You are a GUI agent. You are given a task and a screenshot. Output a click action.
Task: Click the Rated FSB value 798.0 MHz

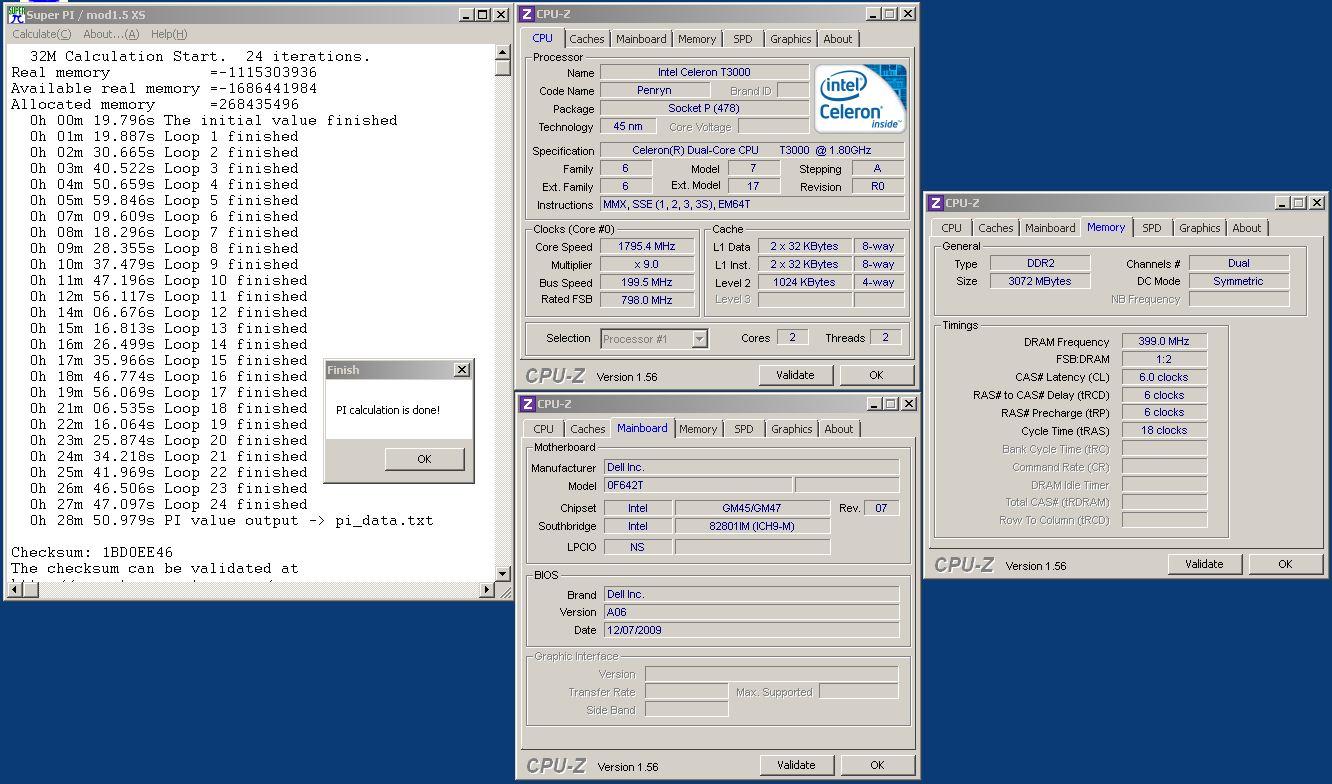click(646, 300)
